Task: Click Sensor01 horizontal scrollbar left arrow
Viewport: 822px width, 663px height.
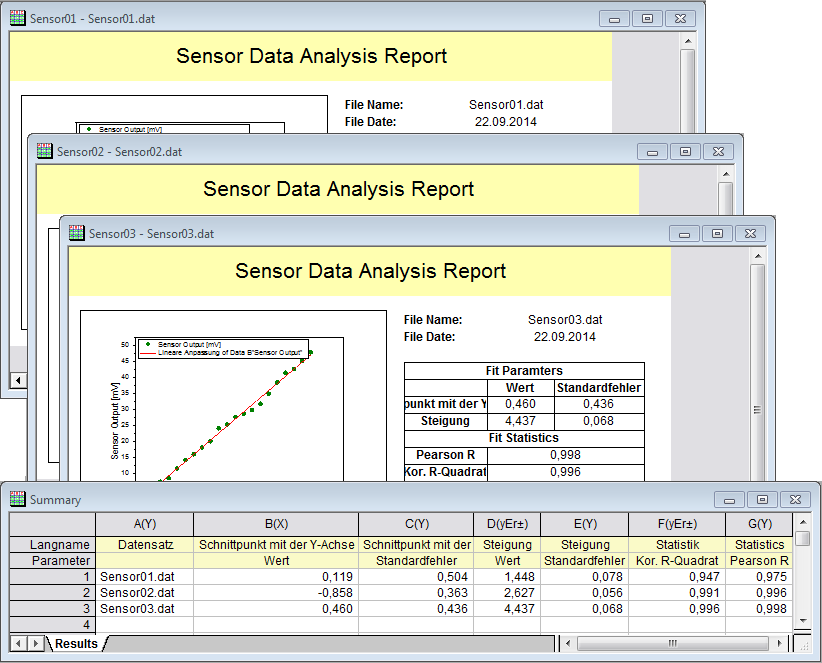Action: 18,381
